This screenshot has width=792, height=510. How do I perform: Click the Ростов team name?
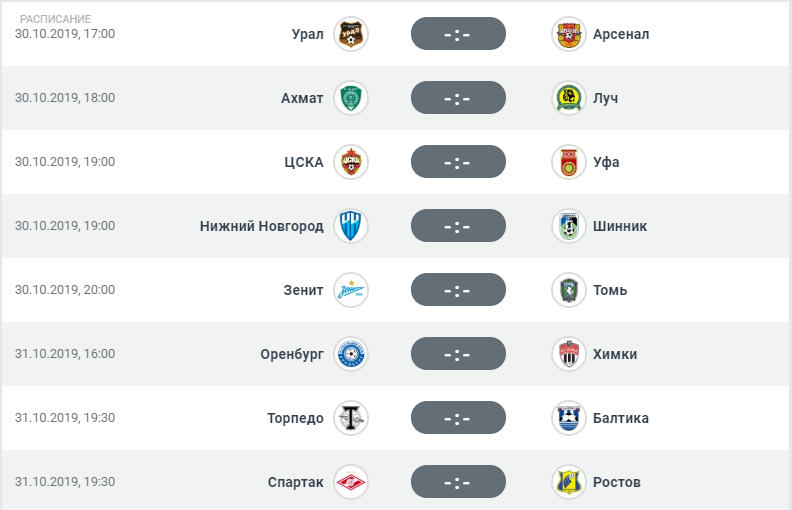tap(617, 482)
